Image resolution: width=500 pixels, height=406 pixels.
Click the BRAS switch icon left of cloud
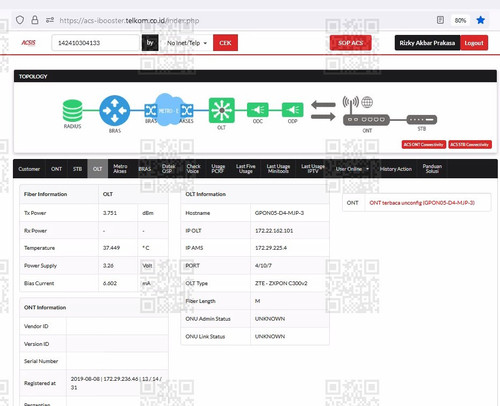click(150, 110)
